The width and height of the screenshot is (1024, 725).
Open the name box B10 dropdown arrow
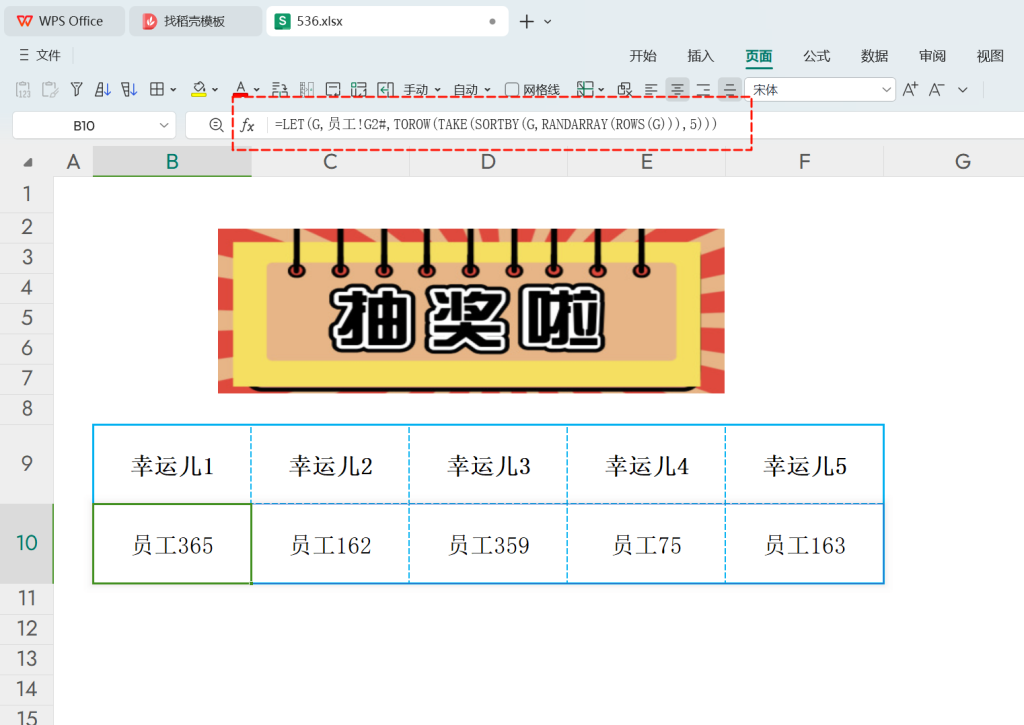pos(164,125)
